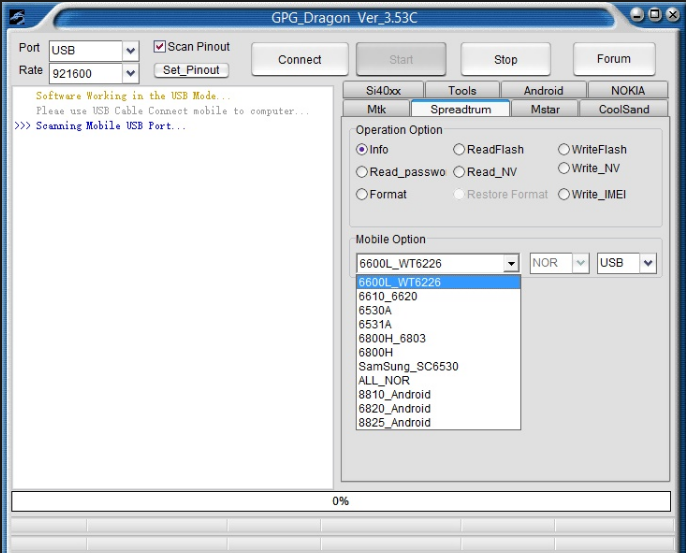Choose the WriteFlash operation
This screenshot has width=686, height=553.
[x=564, y=150]
